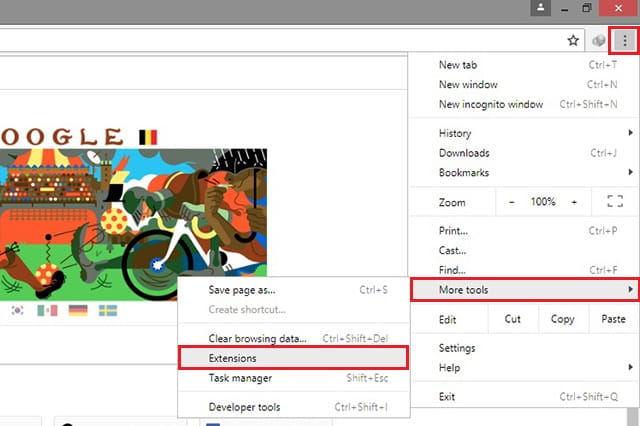Image resolution: width=640 pixels, height=426 pixels.
Task: Decrease zoom with the minus button
Action: [511, 202]
